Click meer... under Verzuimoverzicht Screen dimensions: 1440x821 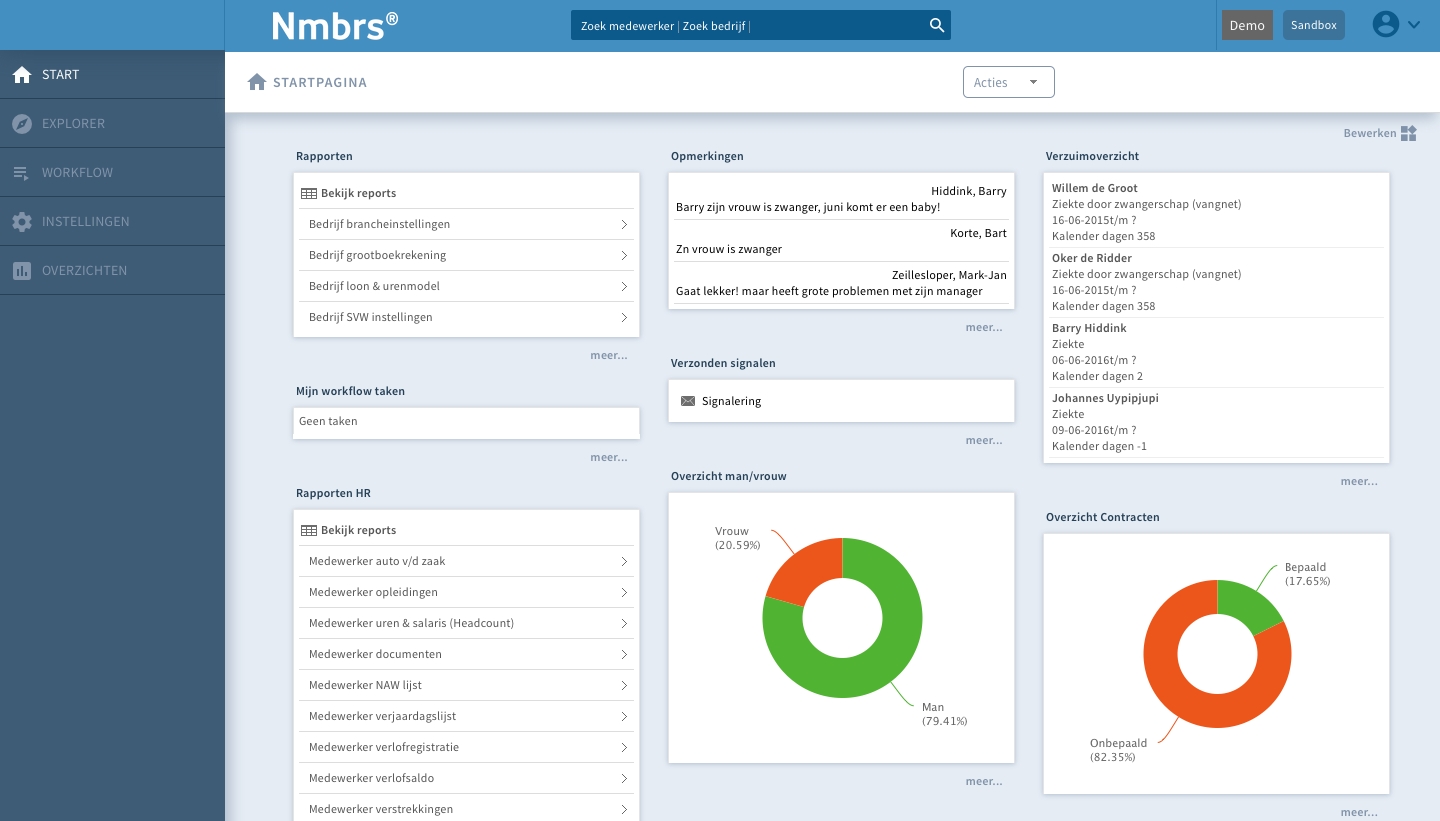tap(1359, 481)
